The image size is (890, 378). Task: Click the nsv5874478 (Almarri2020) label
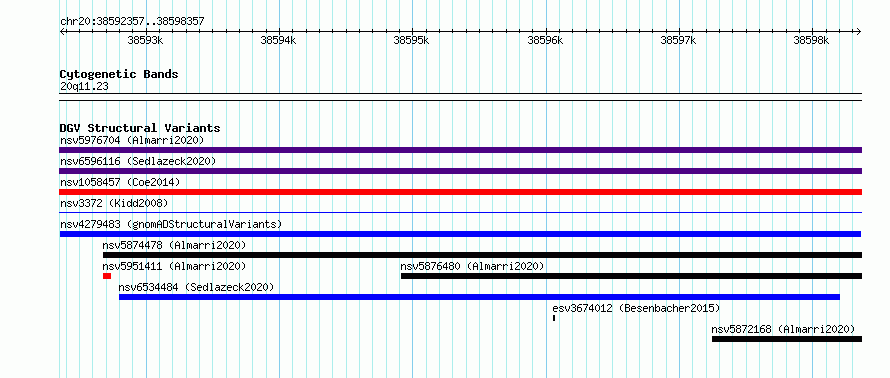[174, 245]
